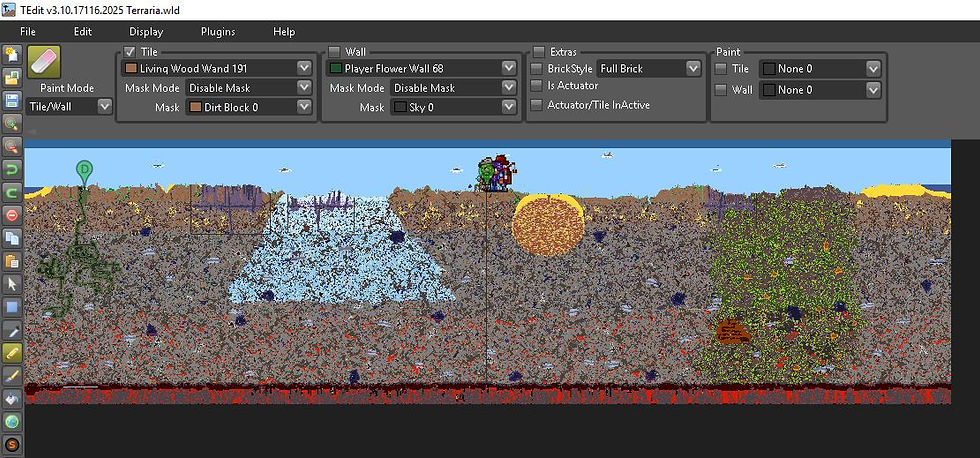Screen dimensions: 980x458
Task: Check the BrickStyle checkbox
Action: pyautogui.click(x=536, y=68)
